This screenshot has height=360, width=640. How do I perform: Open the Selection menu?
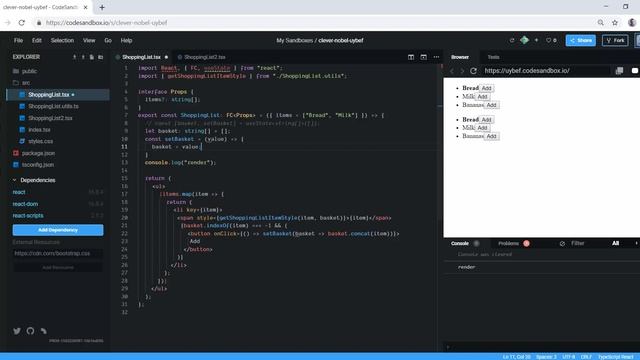62,40
